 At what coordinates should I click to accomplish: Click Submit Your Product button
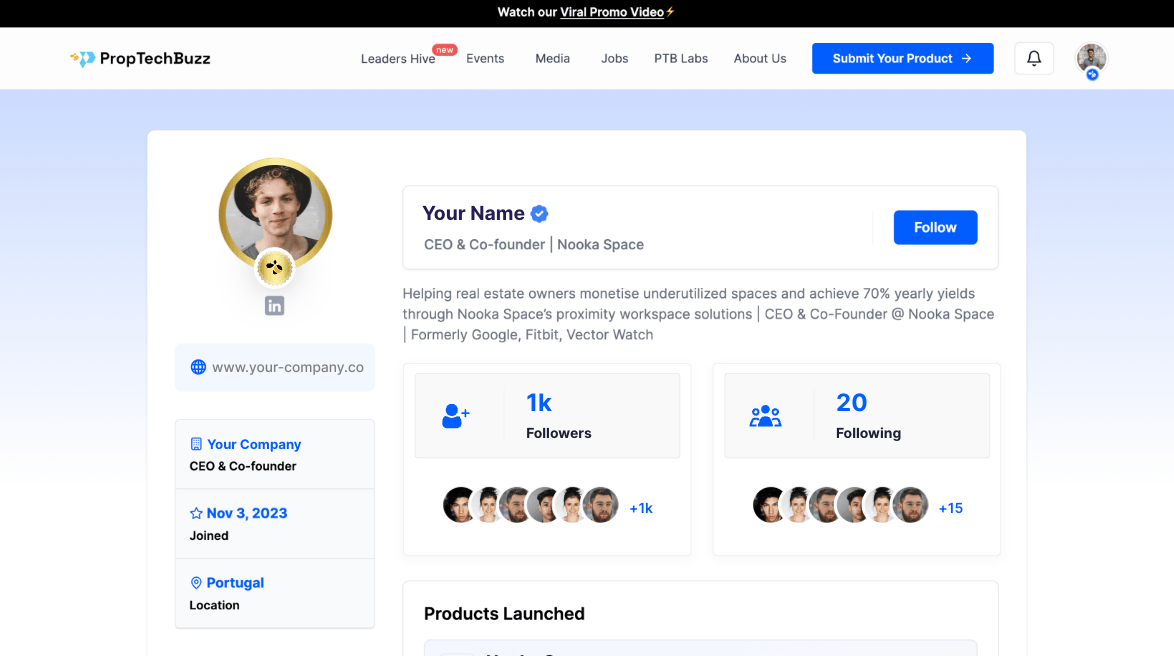pos(902,58)
